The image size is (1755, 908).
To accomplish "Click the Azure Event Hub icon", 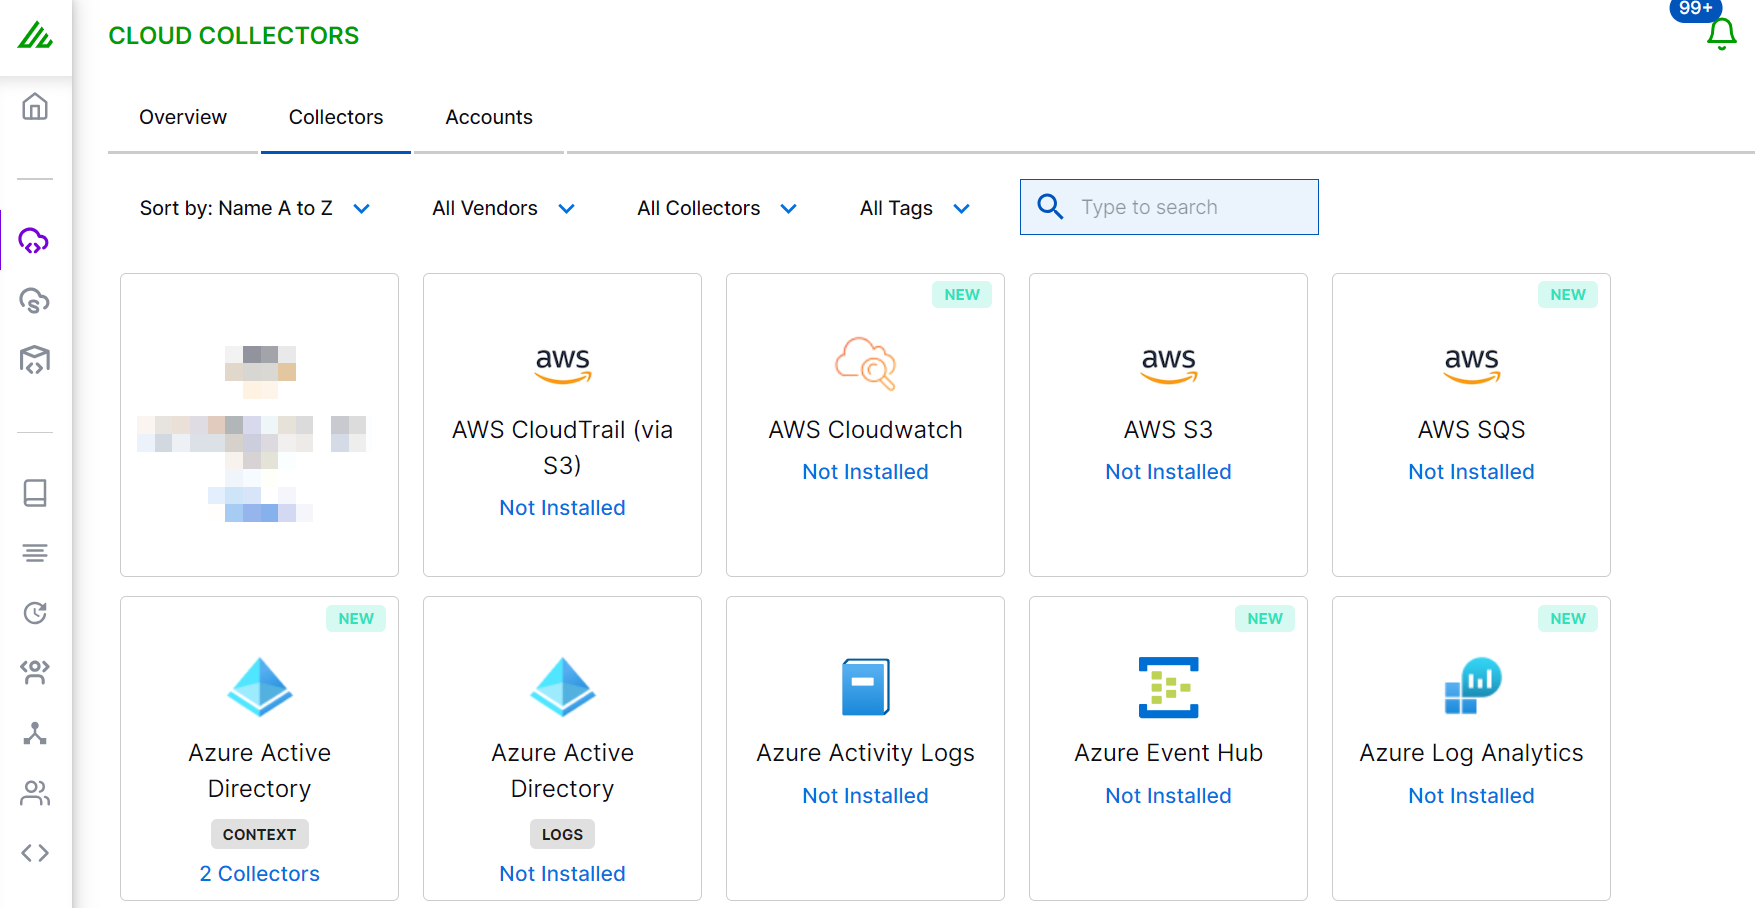I will coord(1169,687).
